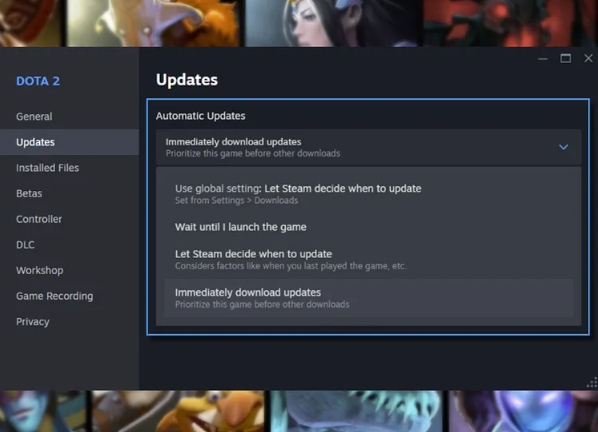Go to the DLC section

pyautogui.click(x=25, y=245)
